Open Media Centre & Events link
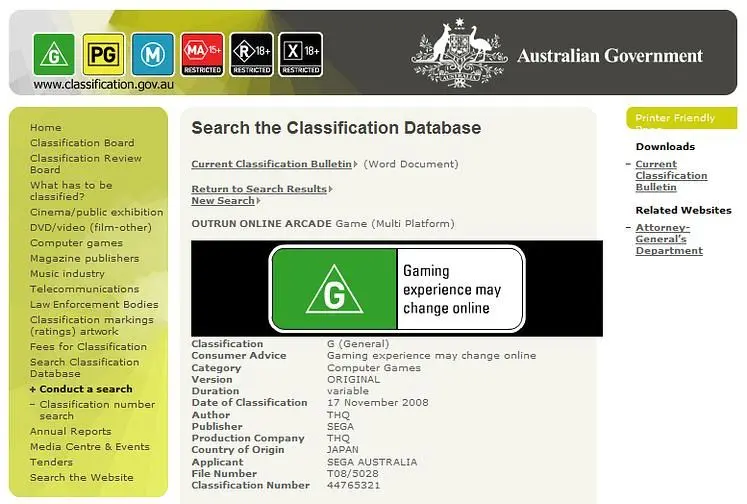 [90, 447]
